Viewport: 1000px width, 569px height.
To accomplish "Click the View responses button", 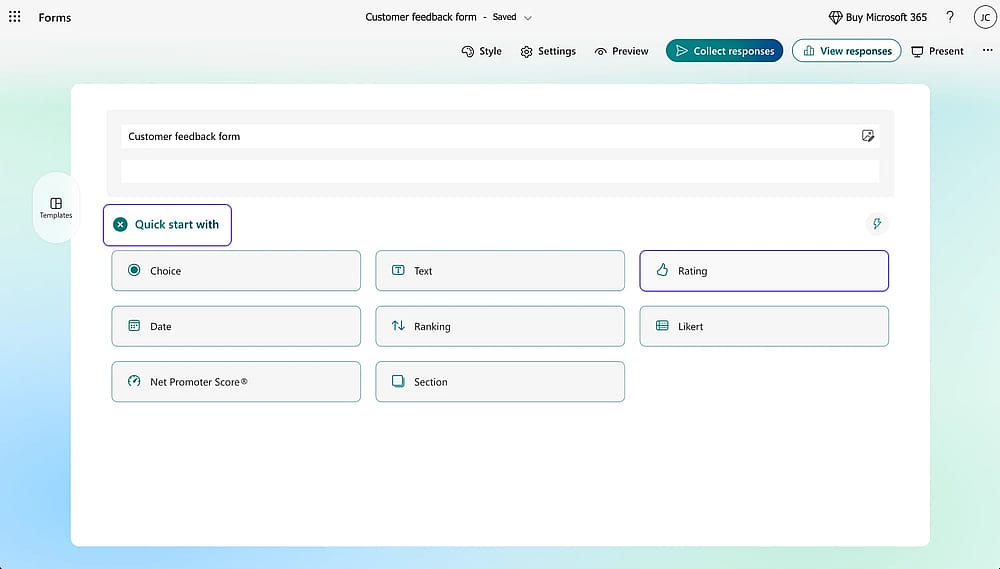I will click(x=846, y=51).
